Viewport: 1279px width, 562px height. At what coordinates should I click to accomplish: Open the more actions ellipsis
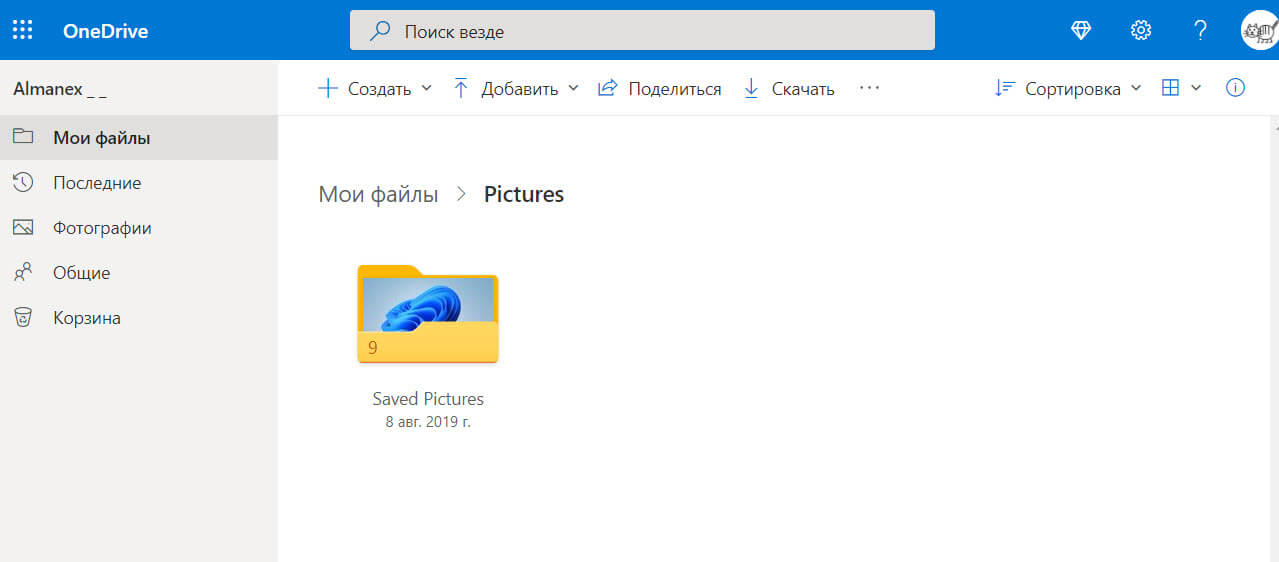(869, 88)
